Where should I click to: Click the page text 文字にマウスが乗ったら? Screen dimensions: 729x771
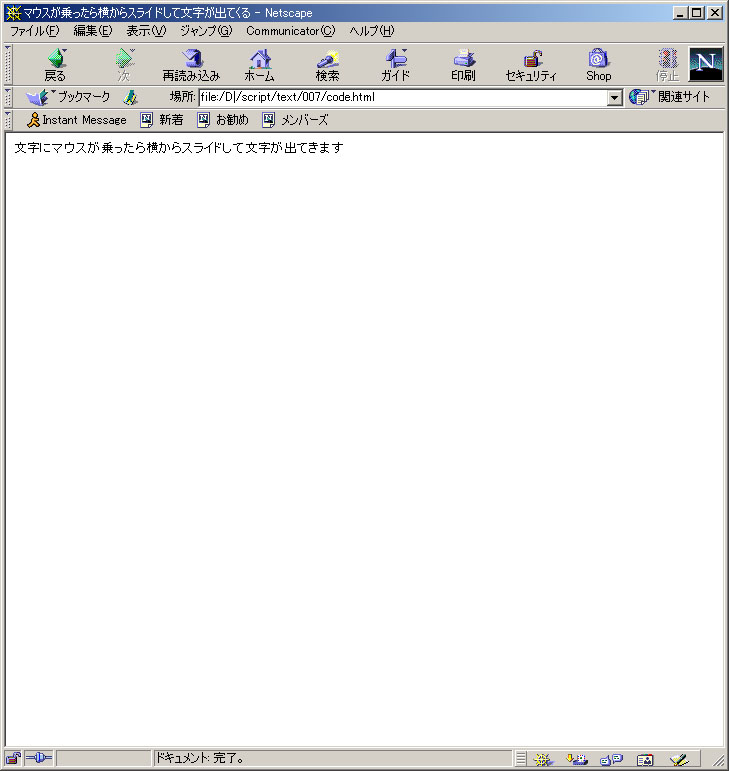(80, 148)
